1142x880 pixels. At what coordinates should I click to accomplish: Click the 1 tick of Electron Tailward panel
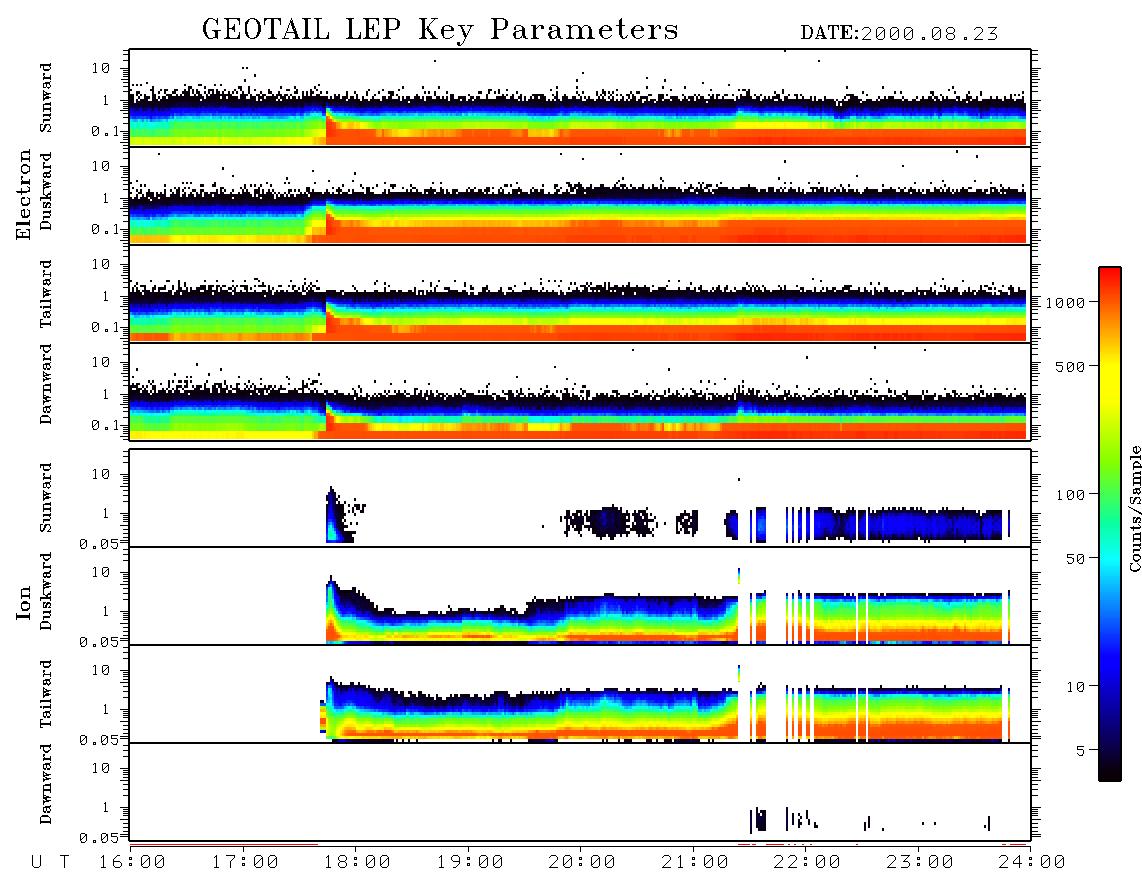pyautogui.click(x=106, y=296)
